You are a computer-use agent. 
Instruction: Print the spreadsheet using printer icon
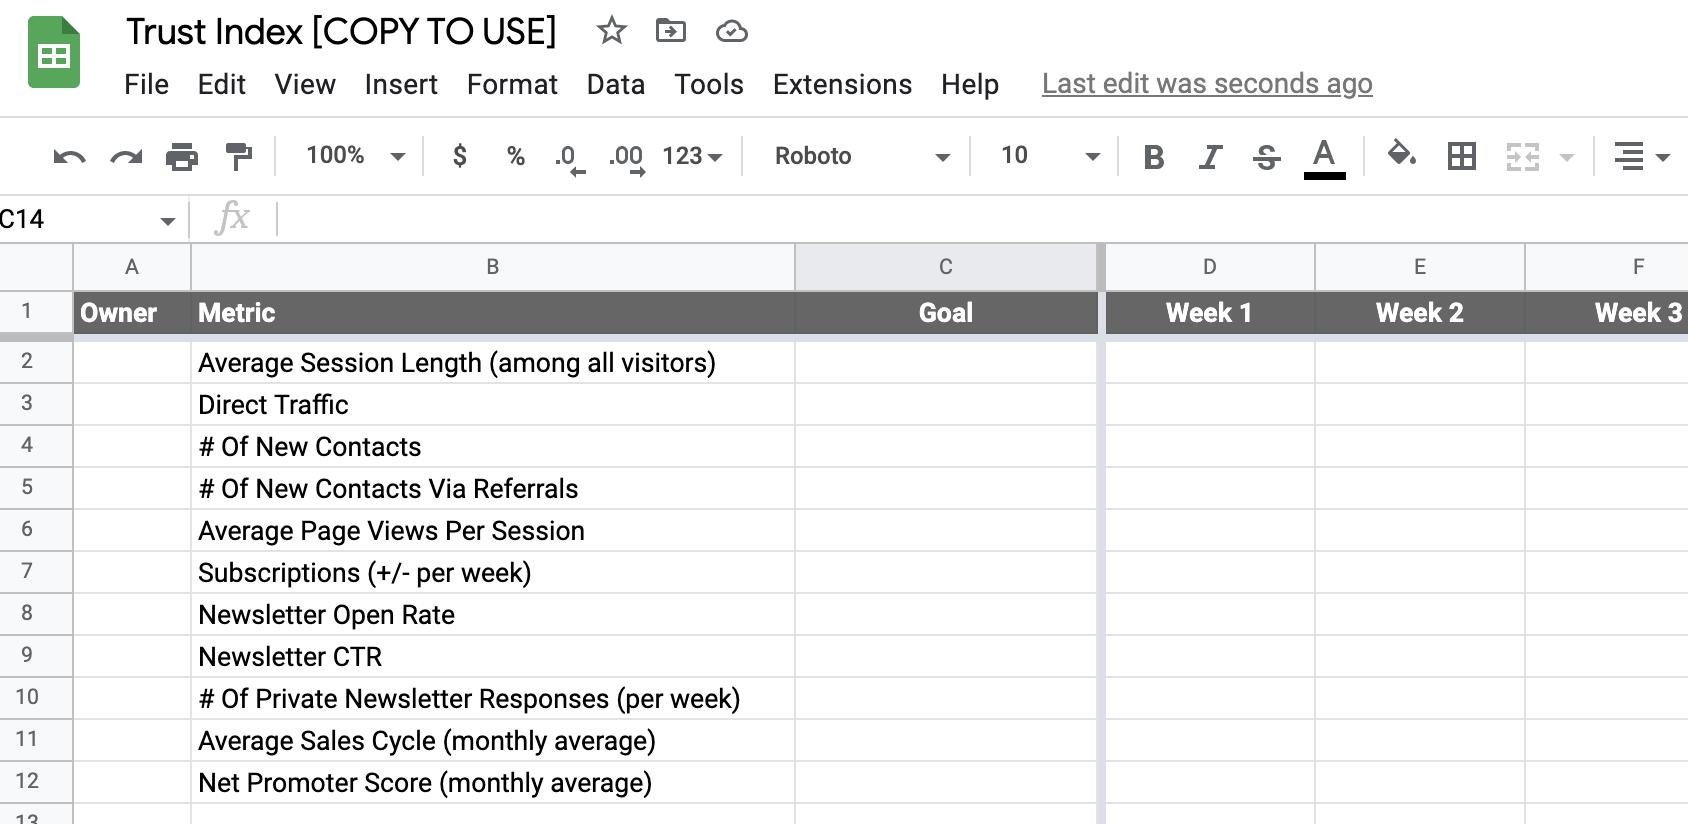coord(182,157)
